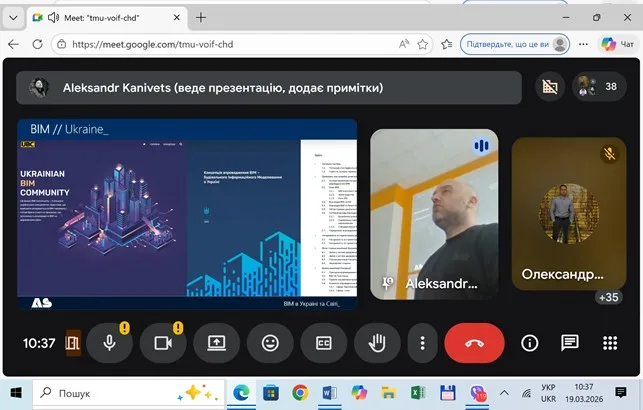
Task: Raise your hand in the meeting
Action: (x=377, y=343)
